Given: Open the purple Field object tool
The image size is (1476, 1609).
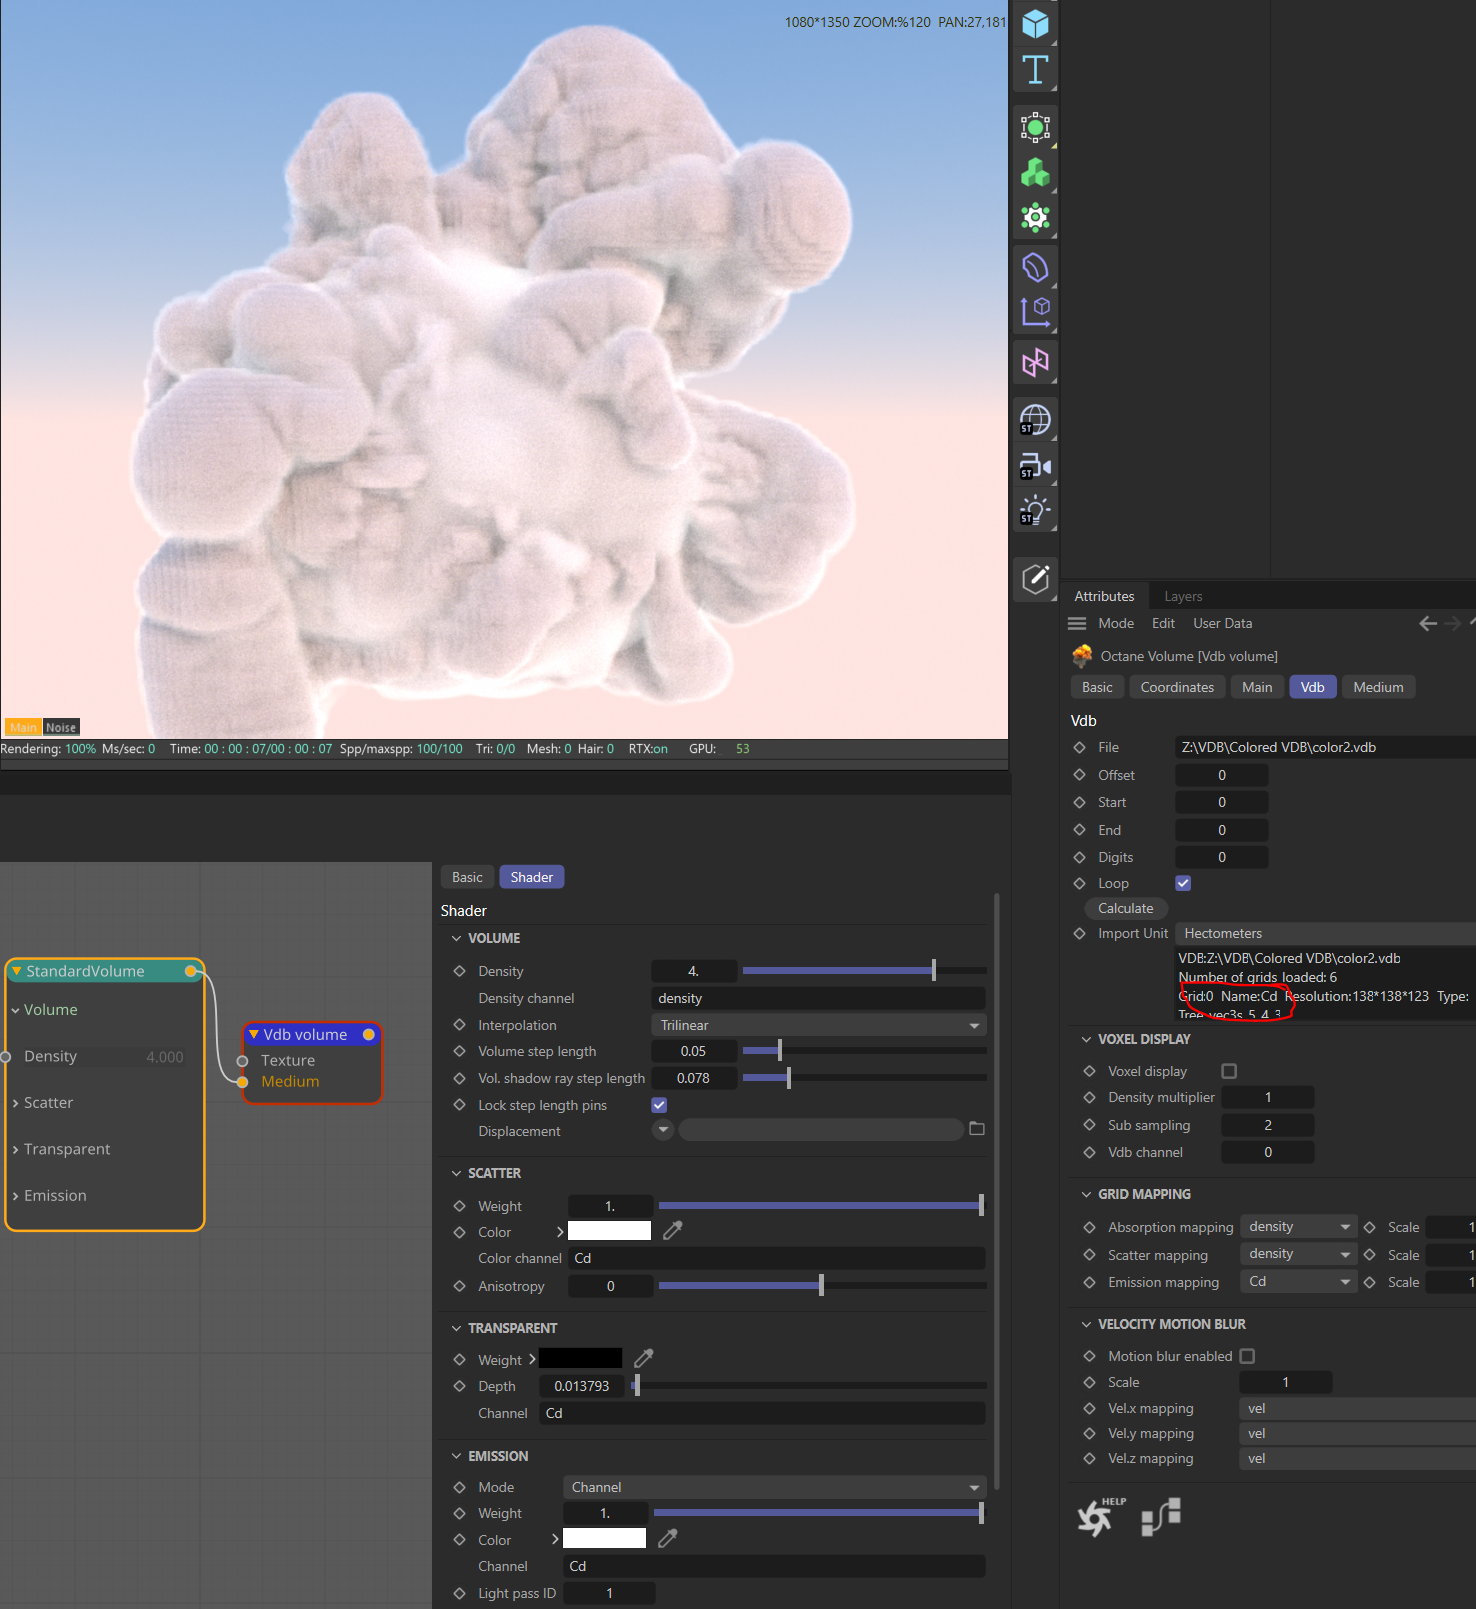Looking at the screenshot, I should (1035, 267).
